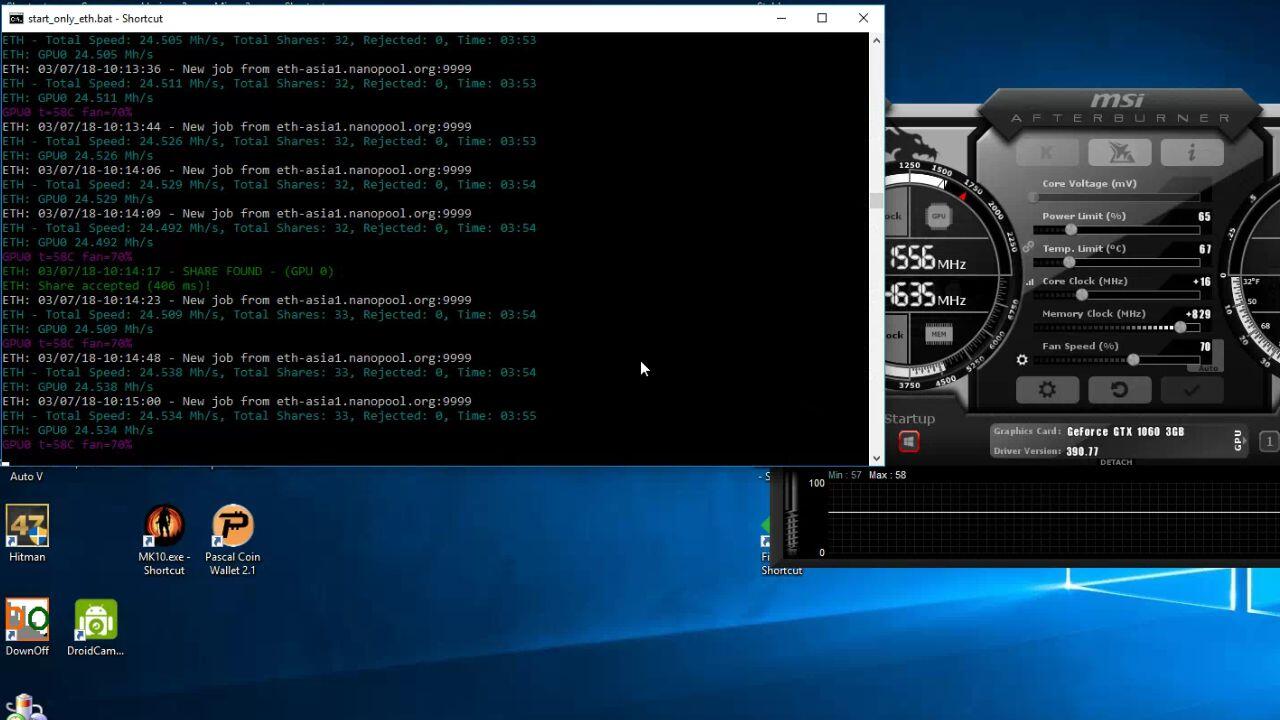Click fan speed gear icon beside slider
This screenshot has width=1280, height=720.
coord(1022,360)
